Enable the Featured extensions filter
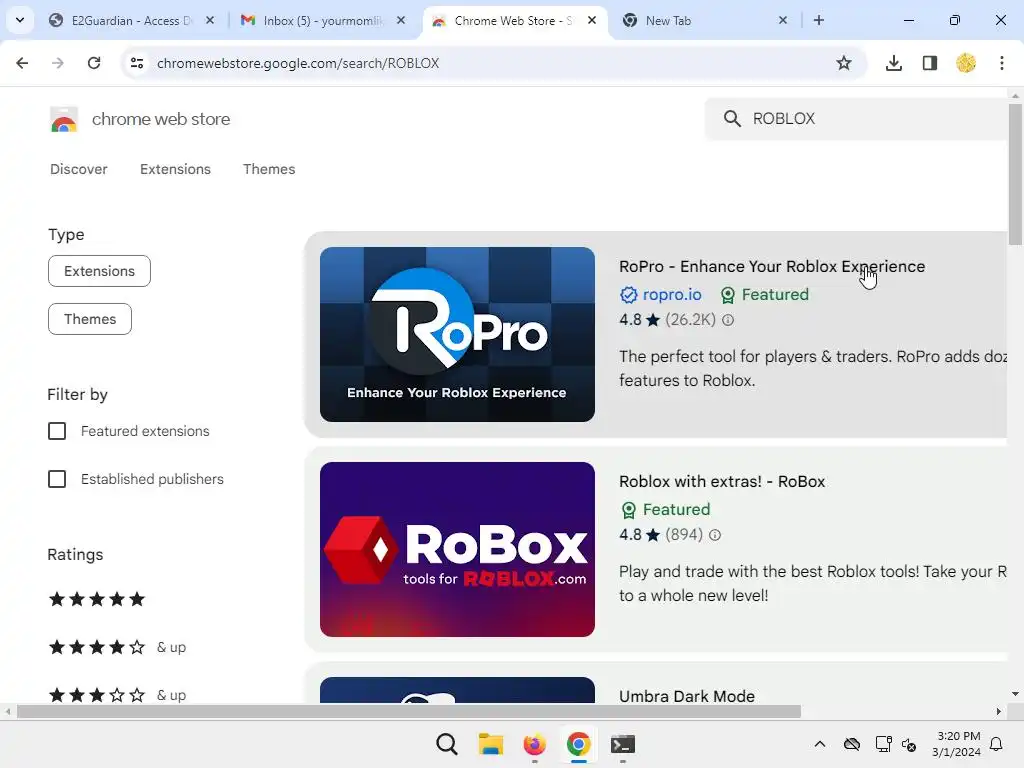This screenshot has height=768, width=1024. (57, 431)
